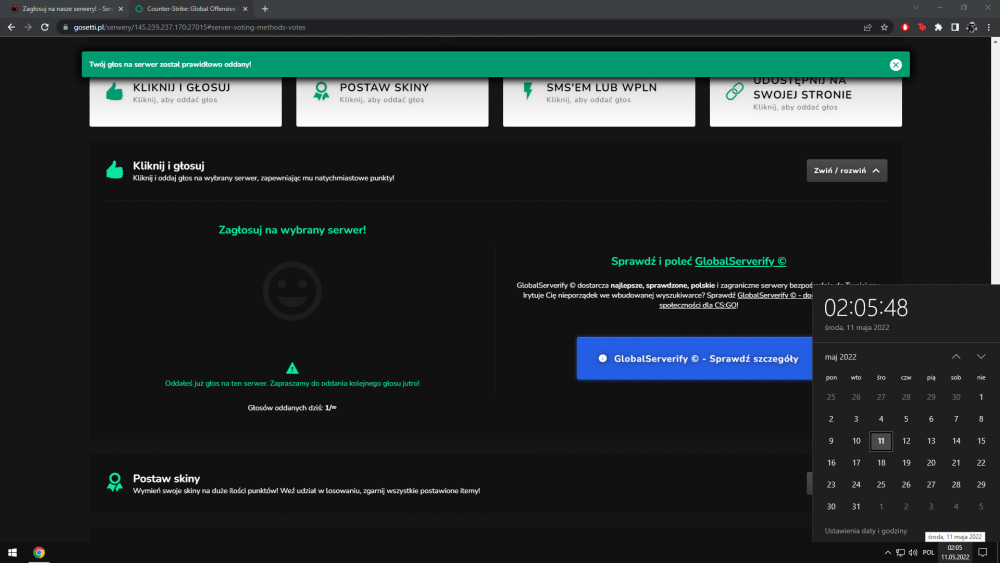Follow the GlobalServerify © heading link
The height and width of the screenshot is (563, 1000).
pos(740,261)
